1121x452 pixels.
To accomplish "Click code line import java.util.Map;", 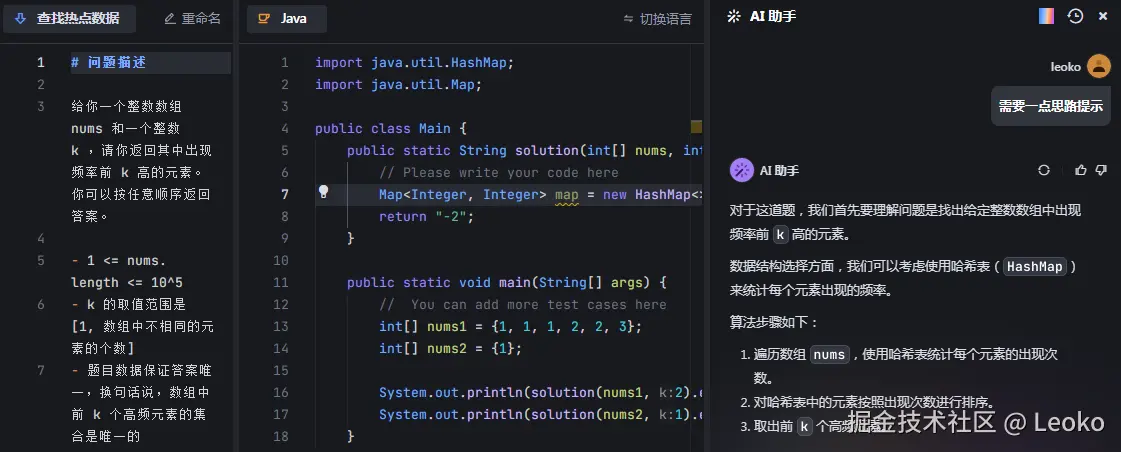I will 399,84.
